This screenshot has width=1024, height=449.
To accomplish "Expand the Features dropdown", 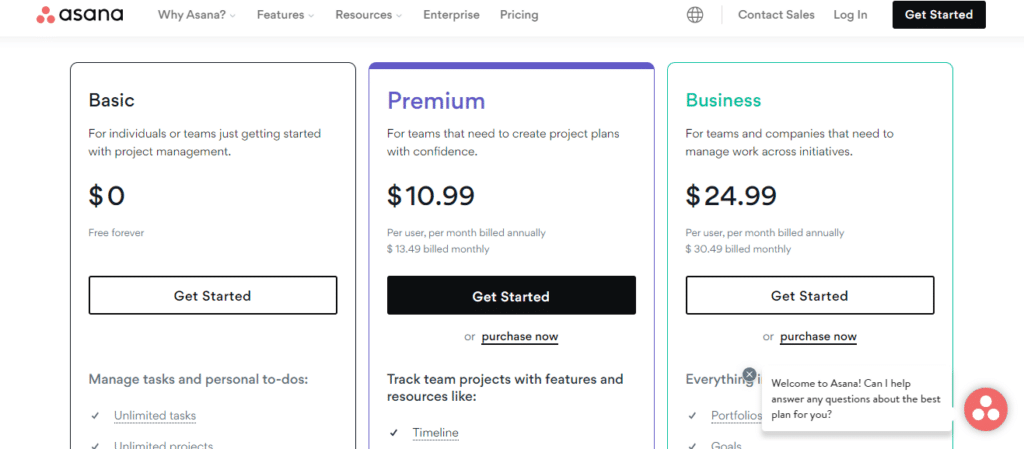I will point(285,14).
